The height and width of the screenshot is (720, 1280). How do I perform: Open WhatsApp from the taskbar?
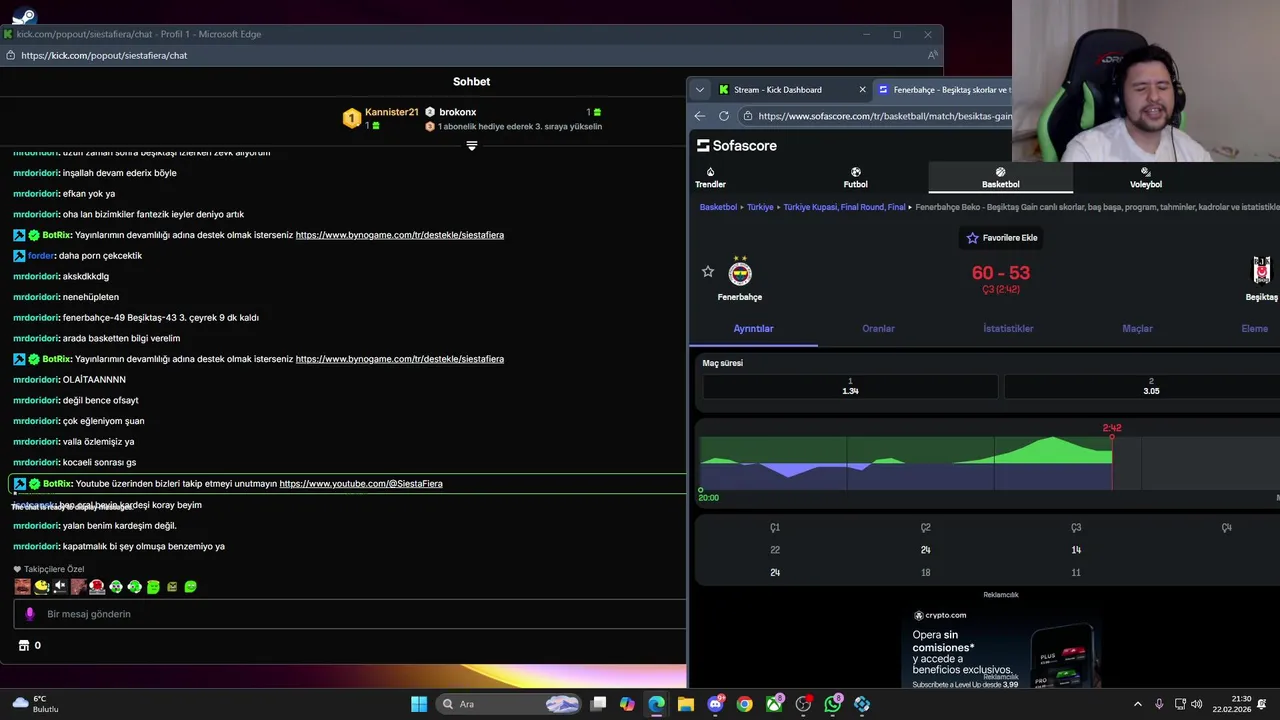tap(833, 704)
